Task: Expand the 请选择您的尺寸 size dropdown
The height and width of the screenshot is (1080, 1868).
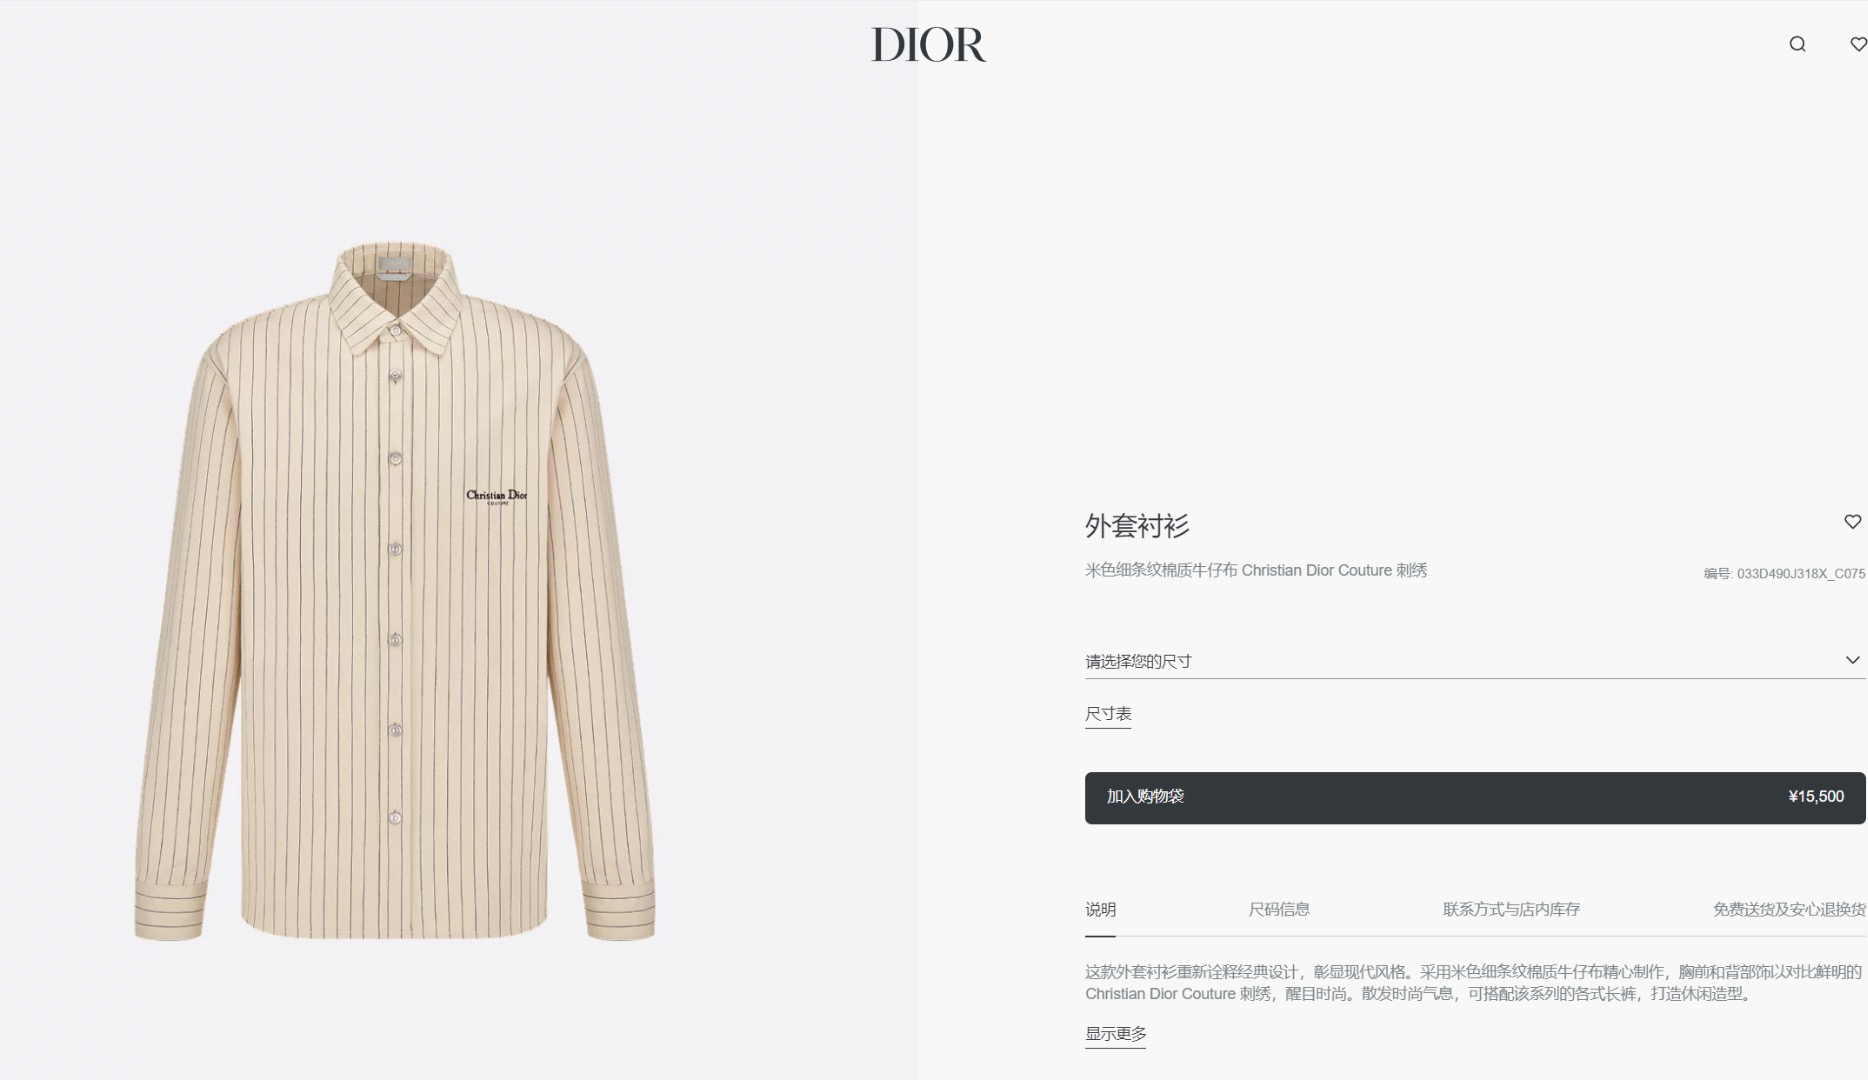Action: (1475, 661)
